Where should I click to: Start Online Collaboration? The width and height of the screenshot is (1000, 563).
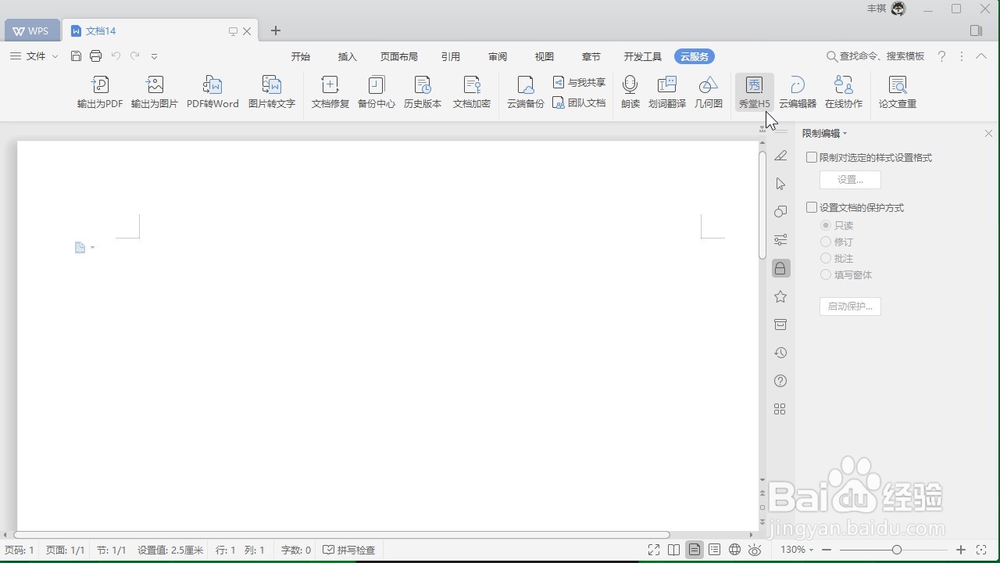(843, 91)
